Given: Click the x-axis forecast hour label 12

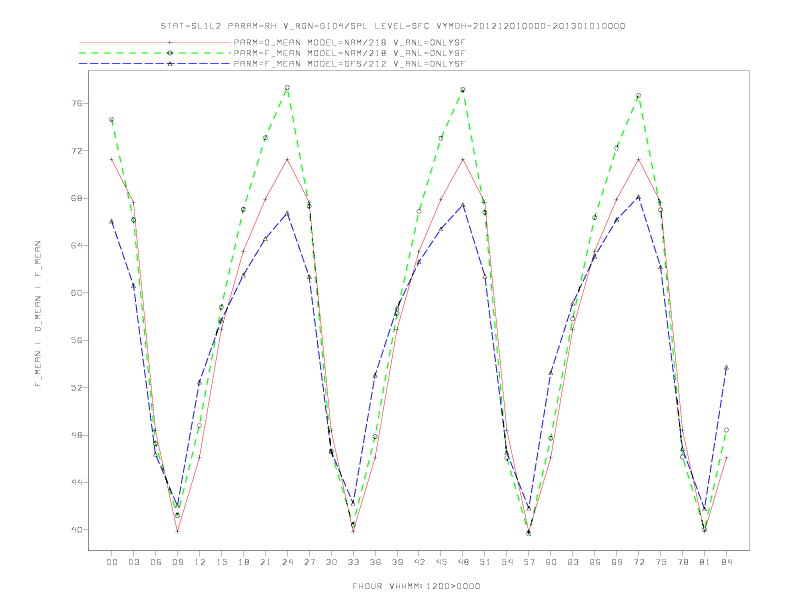Looking at the screenshot, I should tap(200, 562).
